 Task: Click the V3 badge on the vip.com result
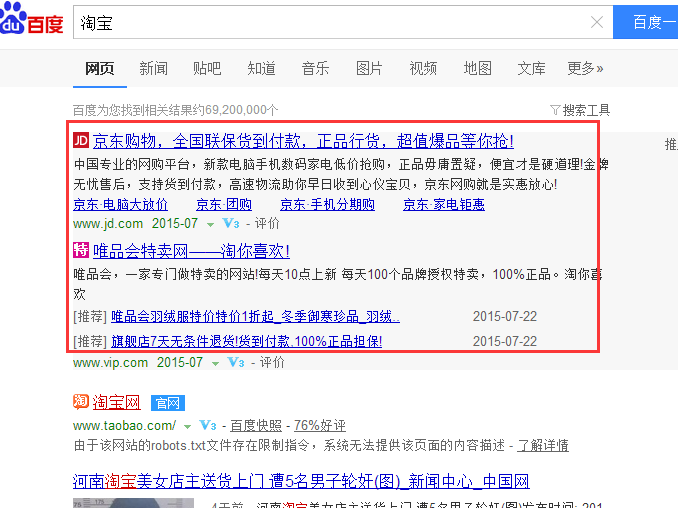click(x=236, y=362)
